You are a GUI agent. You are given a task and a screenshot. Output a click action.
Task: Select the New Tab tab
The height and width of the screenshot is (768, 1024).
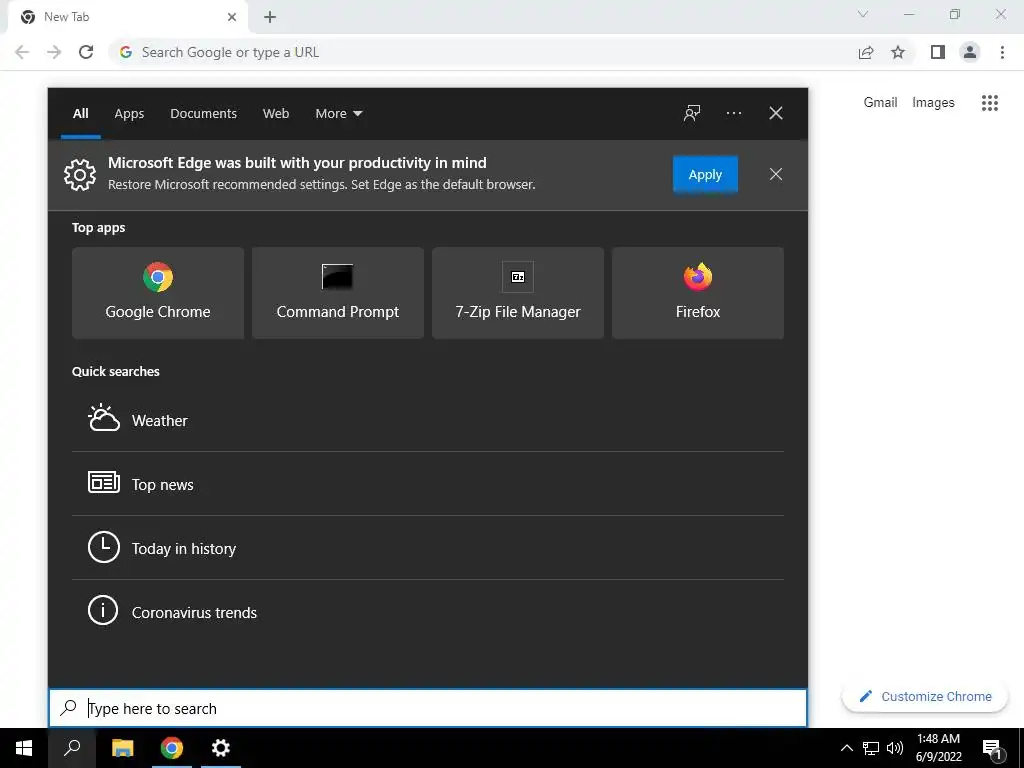click(127, 17)
